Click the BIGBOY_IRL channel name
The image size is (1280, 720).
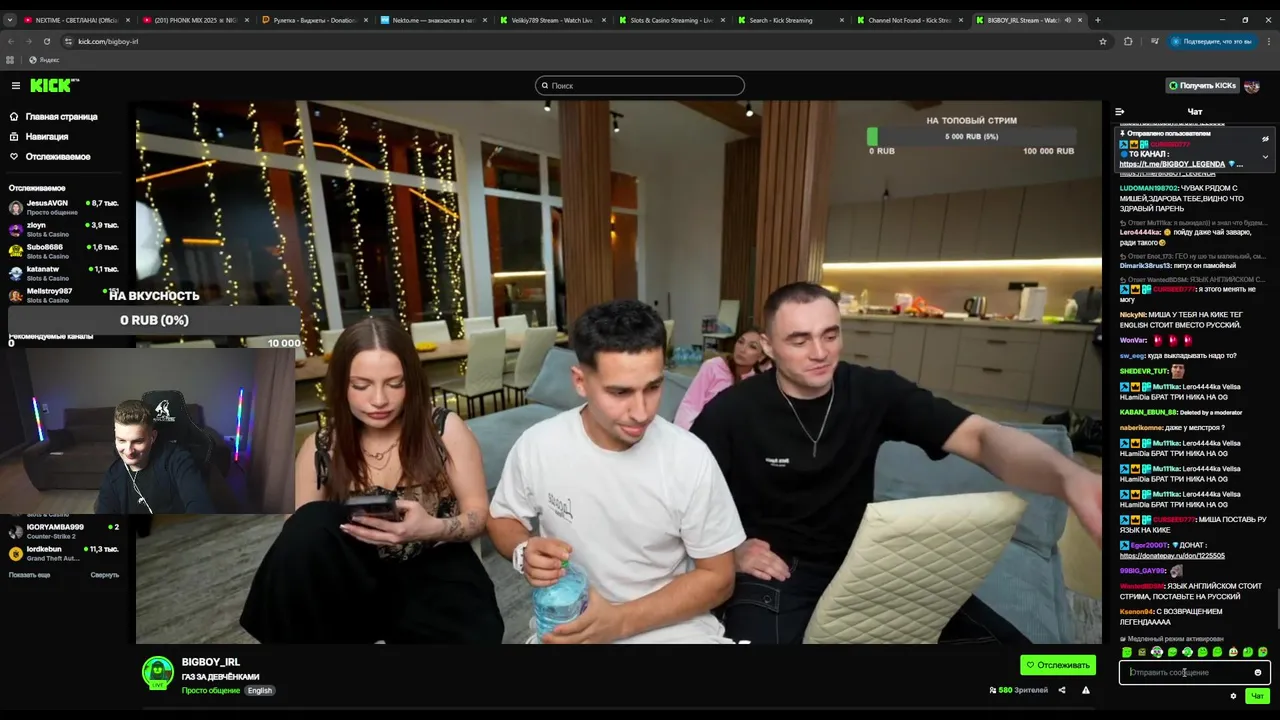pyautogui.click(x=211, y=662)
